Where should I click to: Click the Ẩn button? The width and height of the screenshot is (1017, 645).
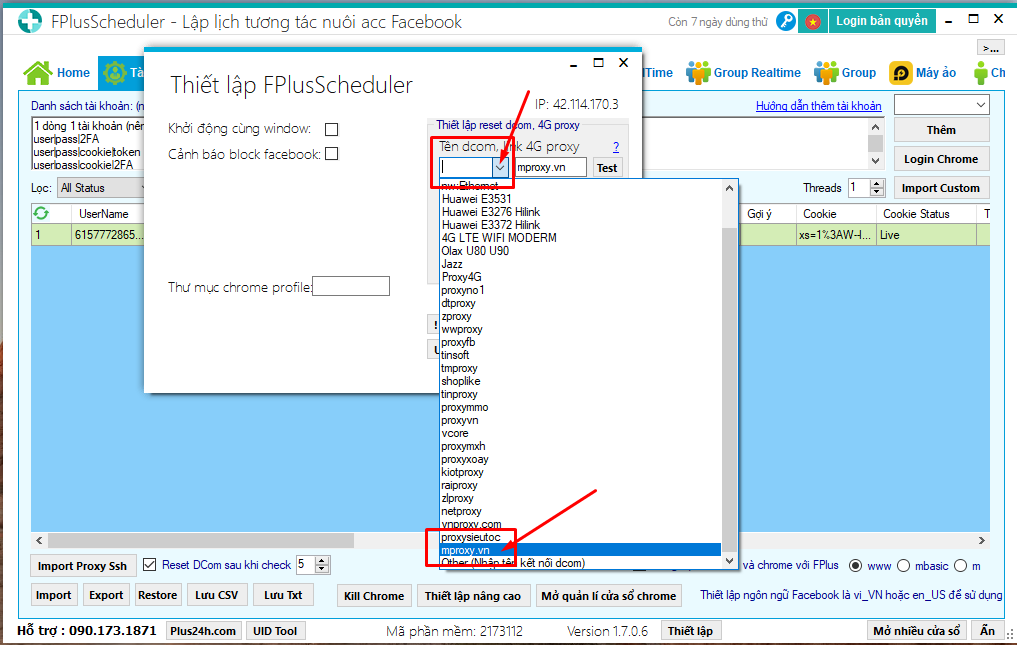[987, 631]
